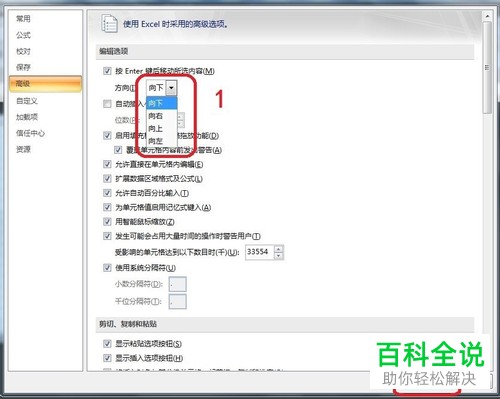Open 信任中心 settings
This screenshot has height=399, width=500.
pyautogui.click(x=30, y=133)
